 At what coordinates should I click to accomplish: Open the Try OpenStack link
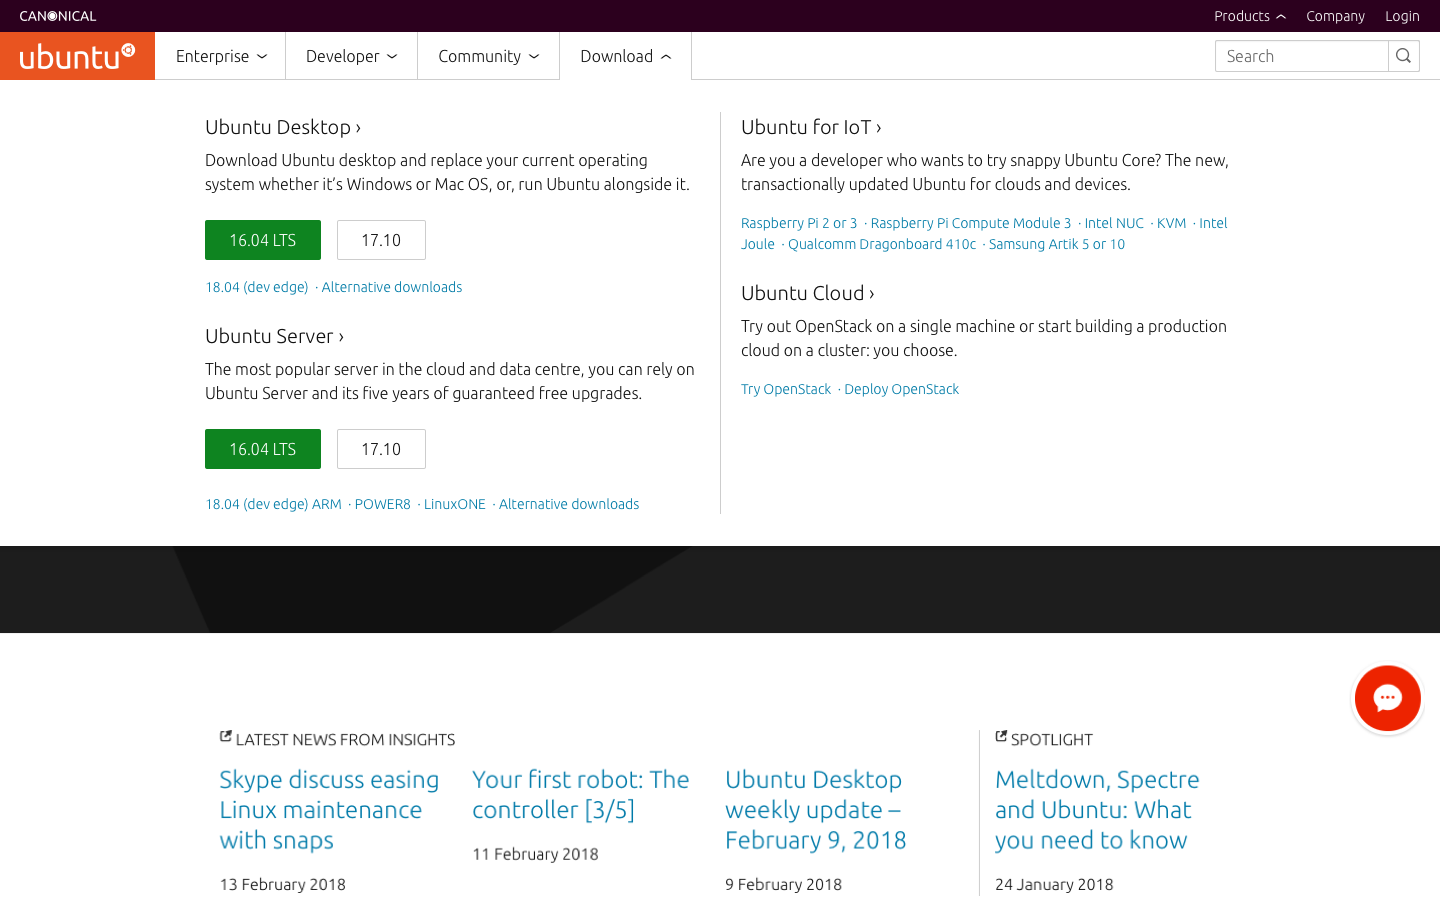(786, 389)
